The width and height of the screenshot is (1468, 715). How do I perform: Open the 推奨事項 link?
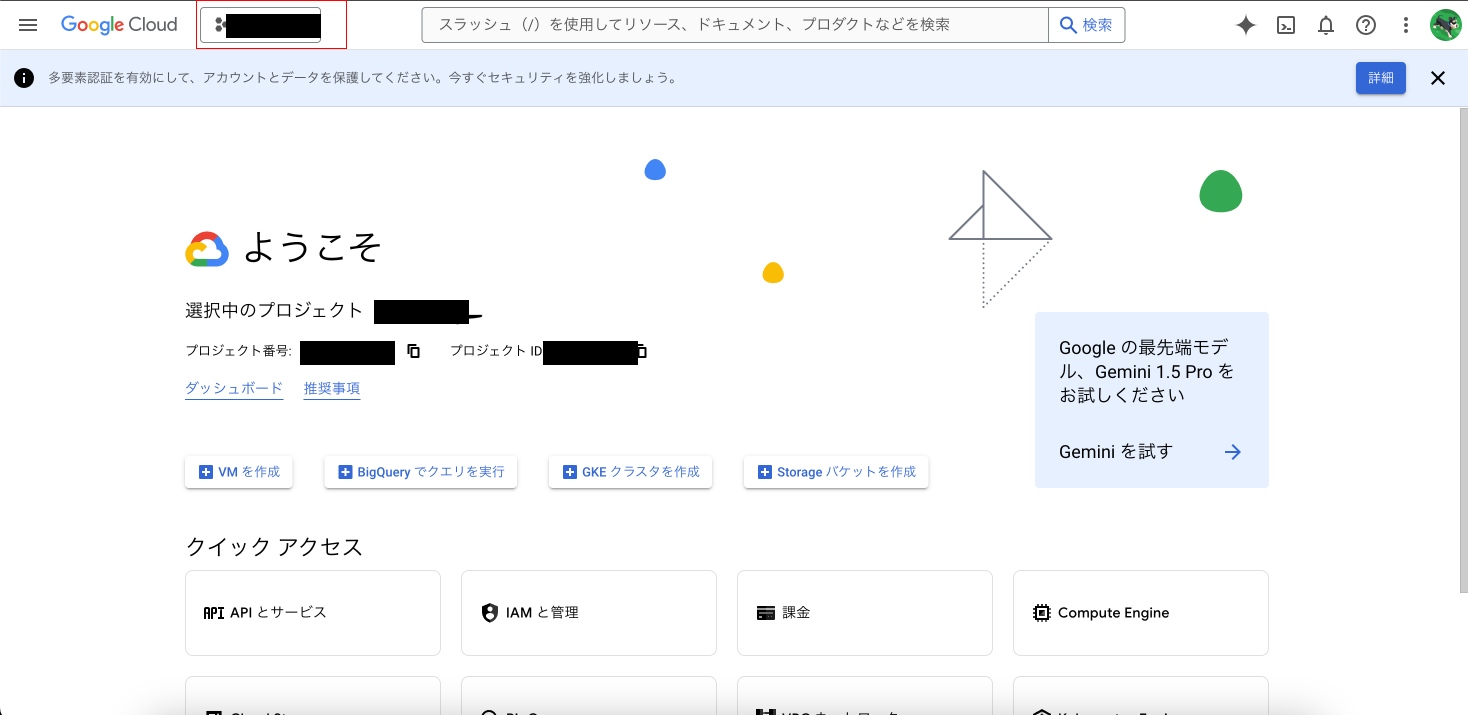pos(332,388)
